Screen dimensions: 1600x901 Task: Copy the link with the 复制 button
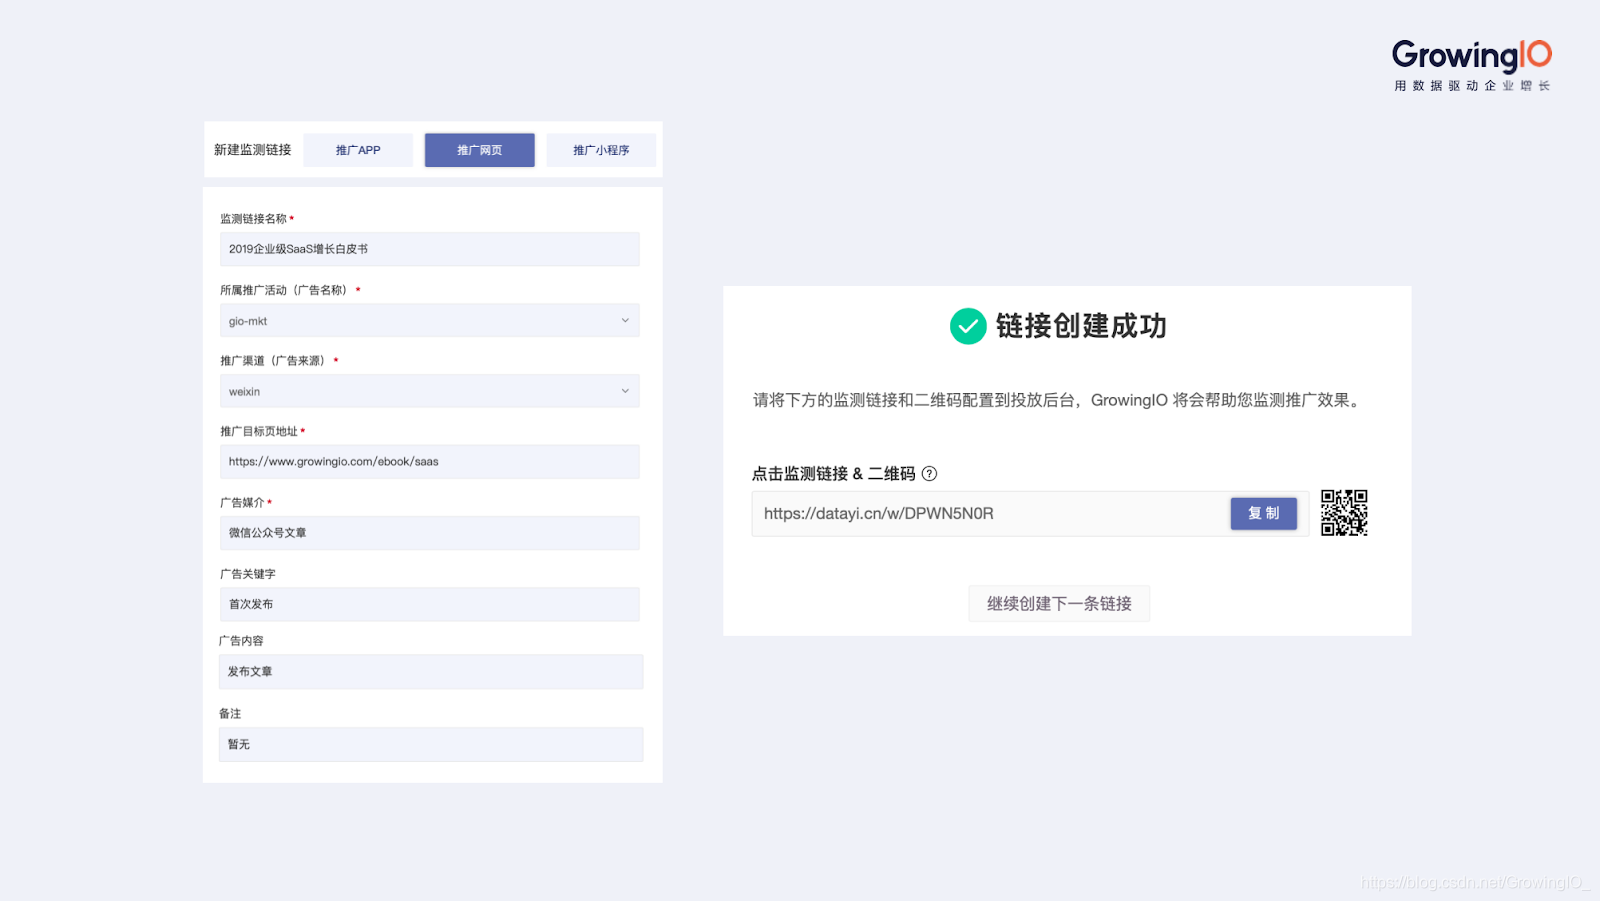pos(1263,513)
